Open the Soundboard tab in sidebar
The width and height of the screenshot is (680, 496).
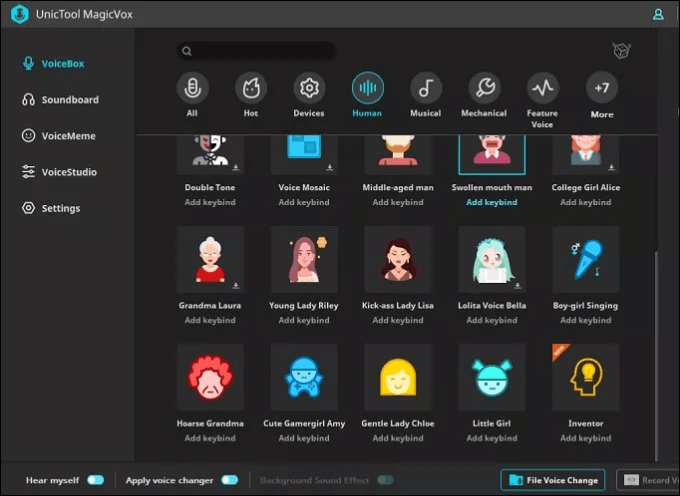tap(69, 100)
